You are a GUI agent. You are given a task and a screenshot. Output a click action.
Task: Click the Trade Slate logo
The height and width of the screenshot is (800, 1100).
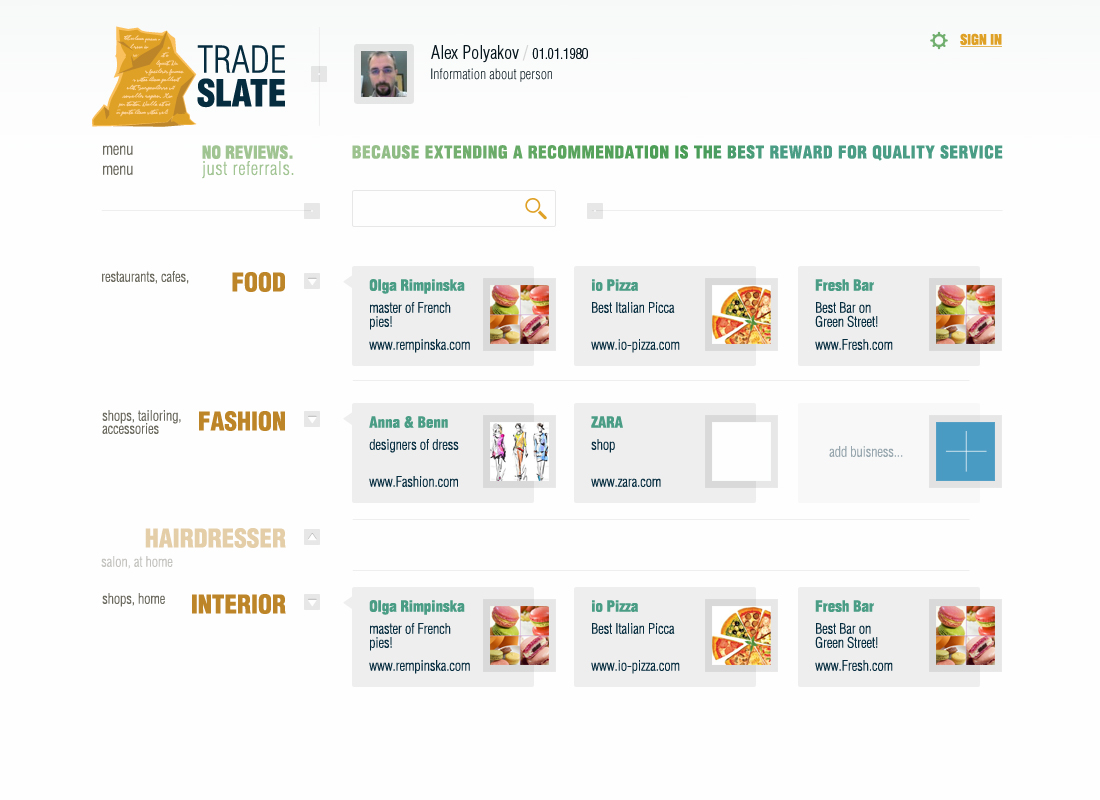point(190,77)
